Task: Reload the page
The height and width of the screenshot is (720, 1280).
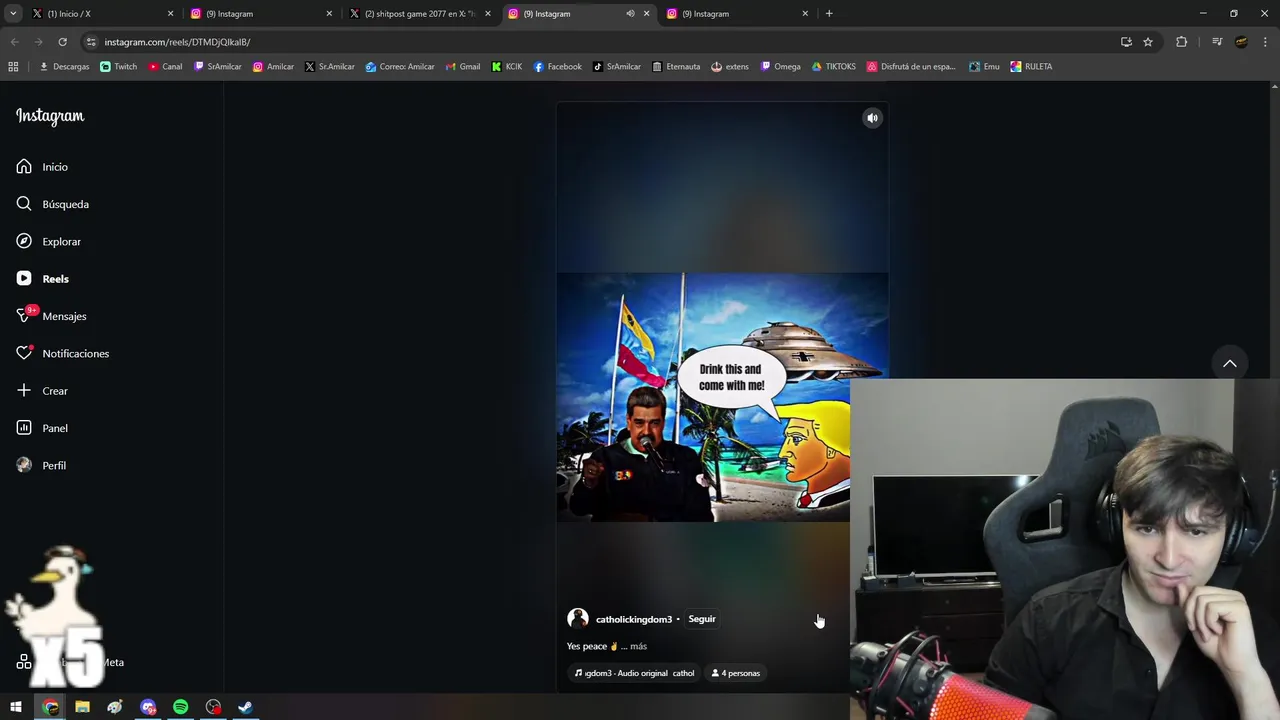Action: 62,42
